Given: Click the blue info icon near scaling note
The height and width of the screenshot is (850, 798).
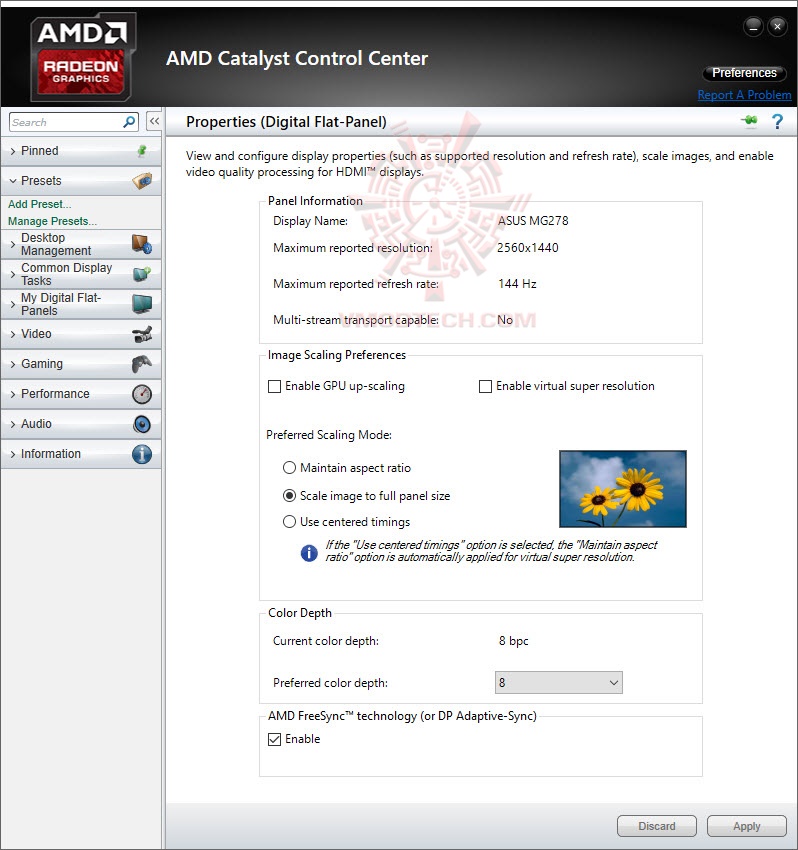Looking at the screenshot, I should pos(309,553).
